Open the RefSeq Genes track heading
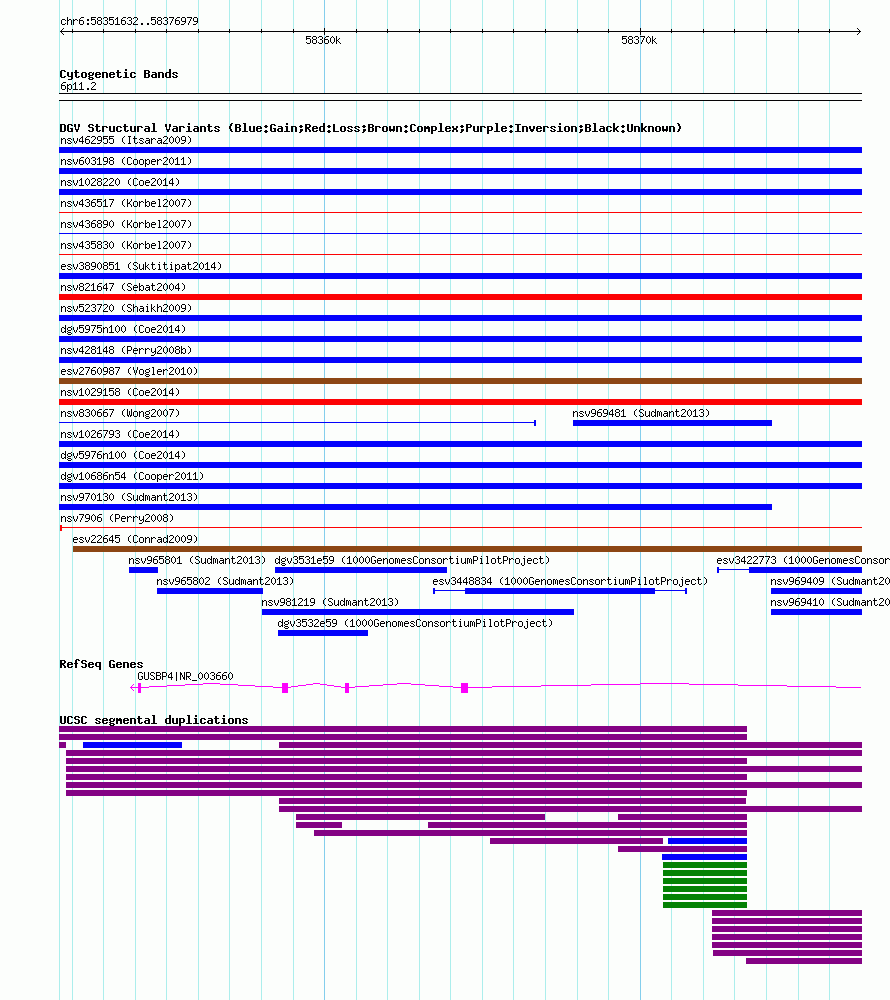Screen dimensions: 890x1000 101,665
